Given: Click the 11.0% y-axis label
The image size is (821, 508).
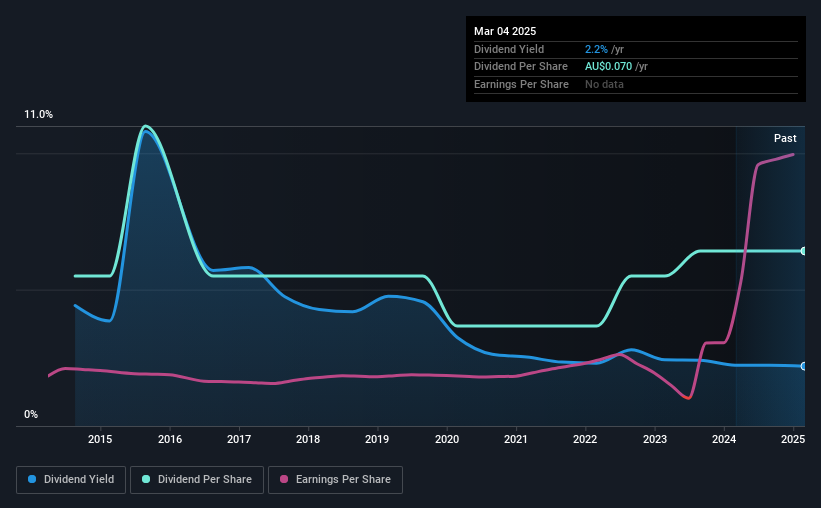Looking at the screenshot, I should [38, 115].
